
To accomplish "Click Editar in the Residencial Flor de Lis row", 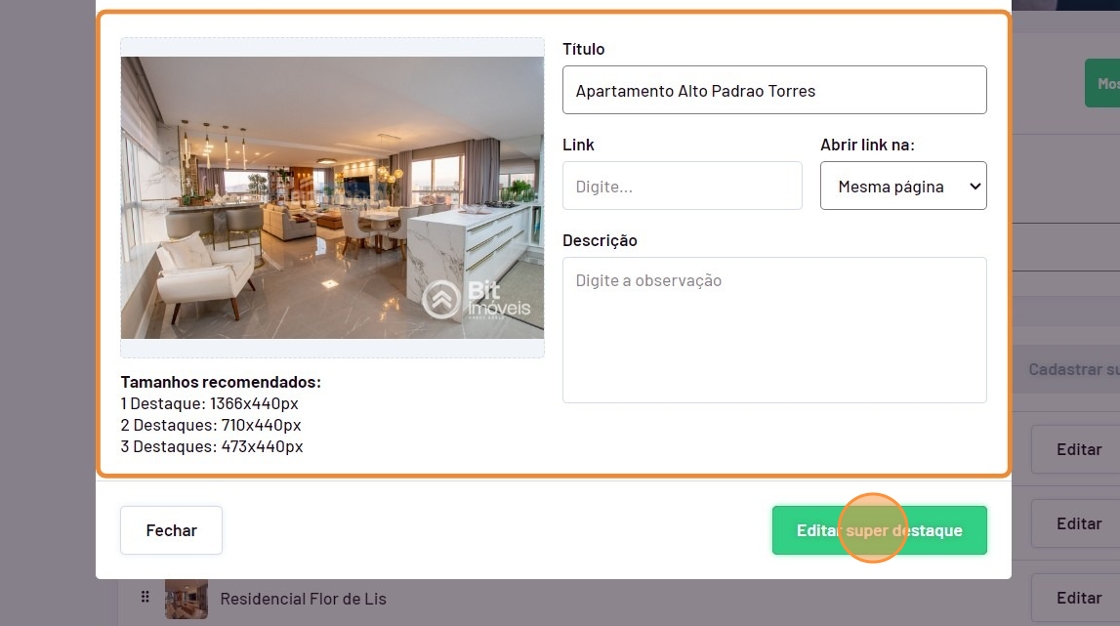I will click(1078, 597).
